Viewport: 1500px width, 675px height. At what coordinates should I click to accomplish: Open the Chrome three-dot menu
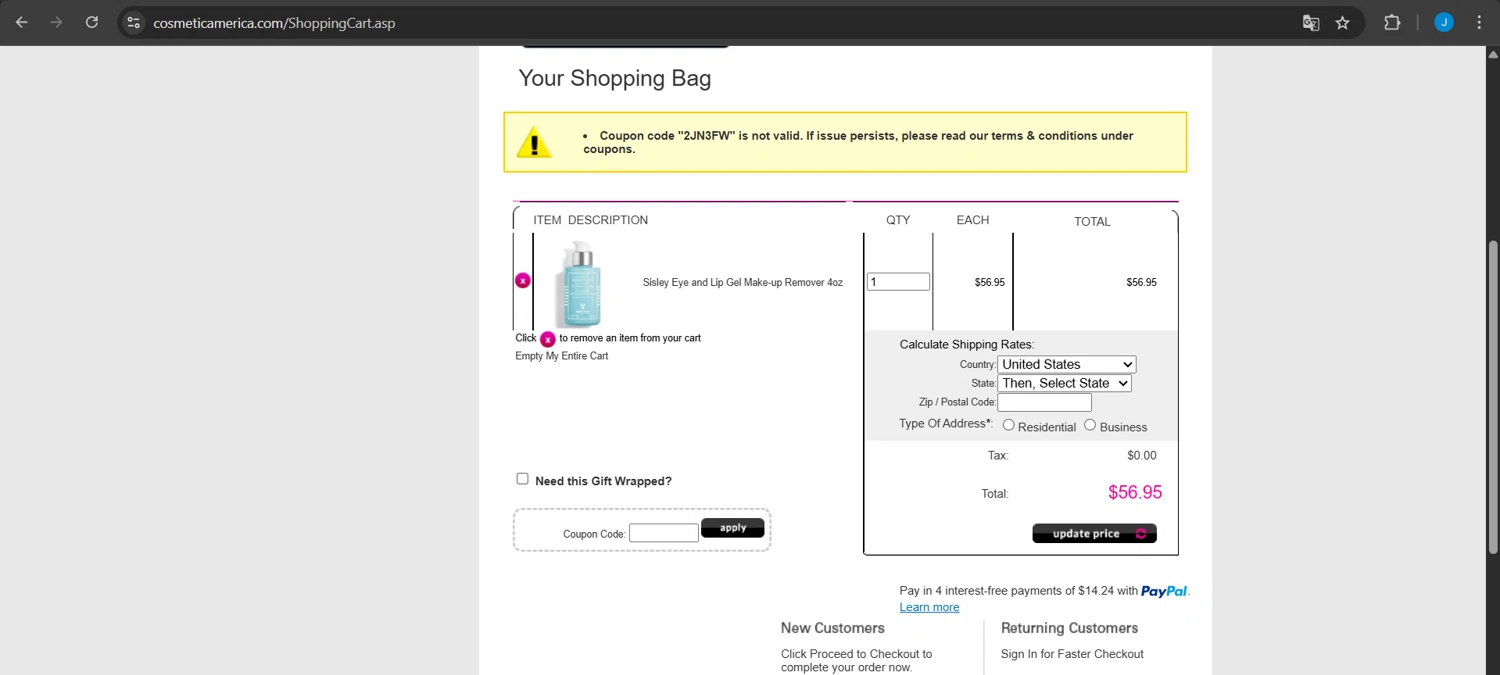pyautogui.click(x=1479, y=22)
